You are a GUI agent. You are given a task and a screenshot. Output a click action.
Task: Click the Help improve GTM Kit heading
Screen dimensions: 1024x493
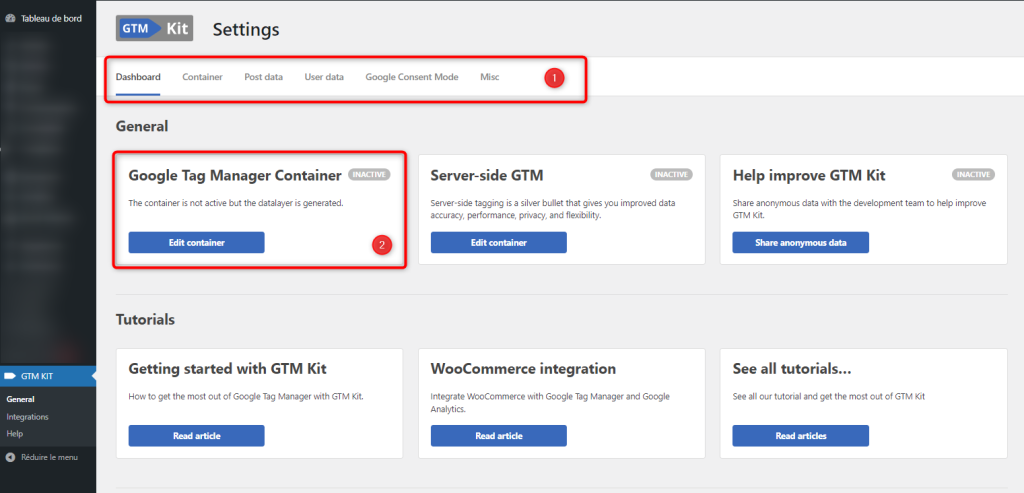click(809, 175)
